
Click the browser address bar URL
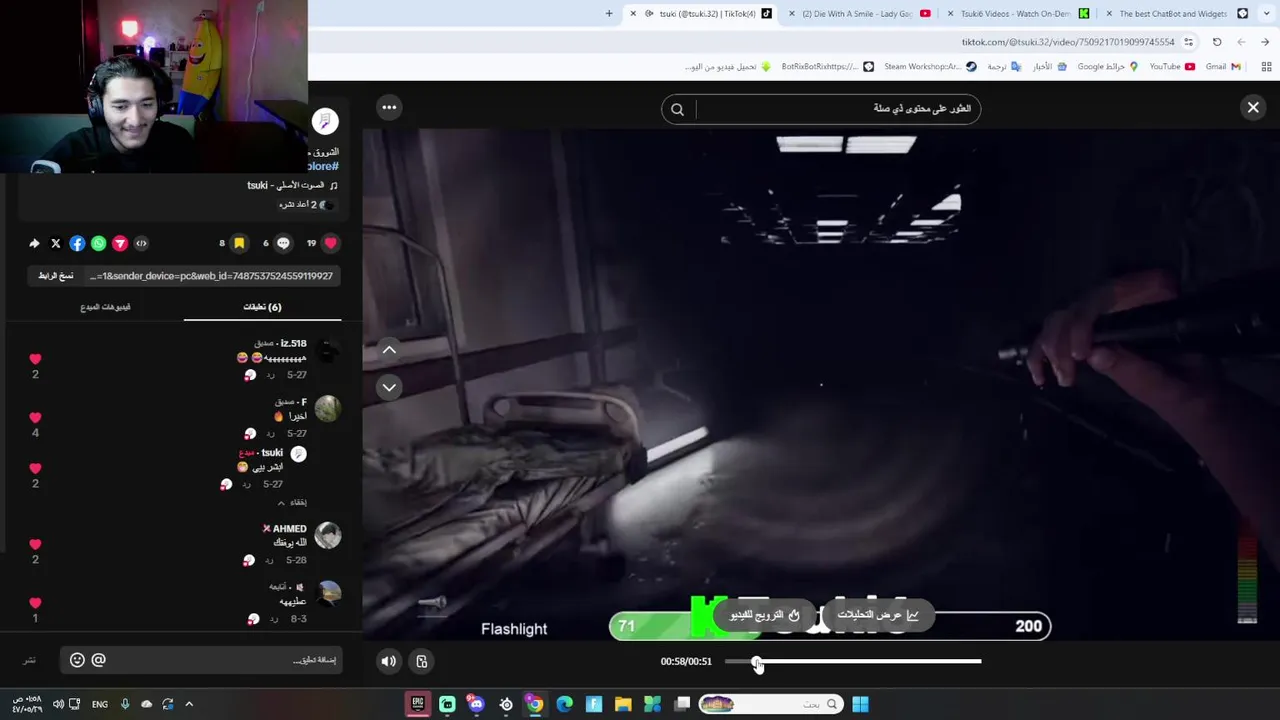click(1068, 42)
